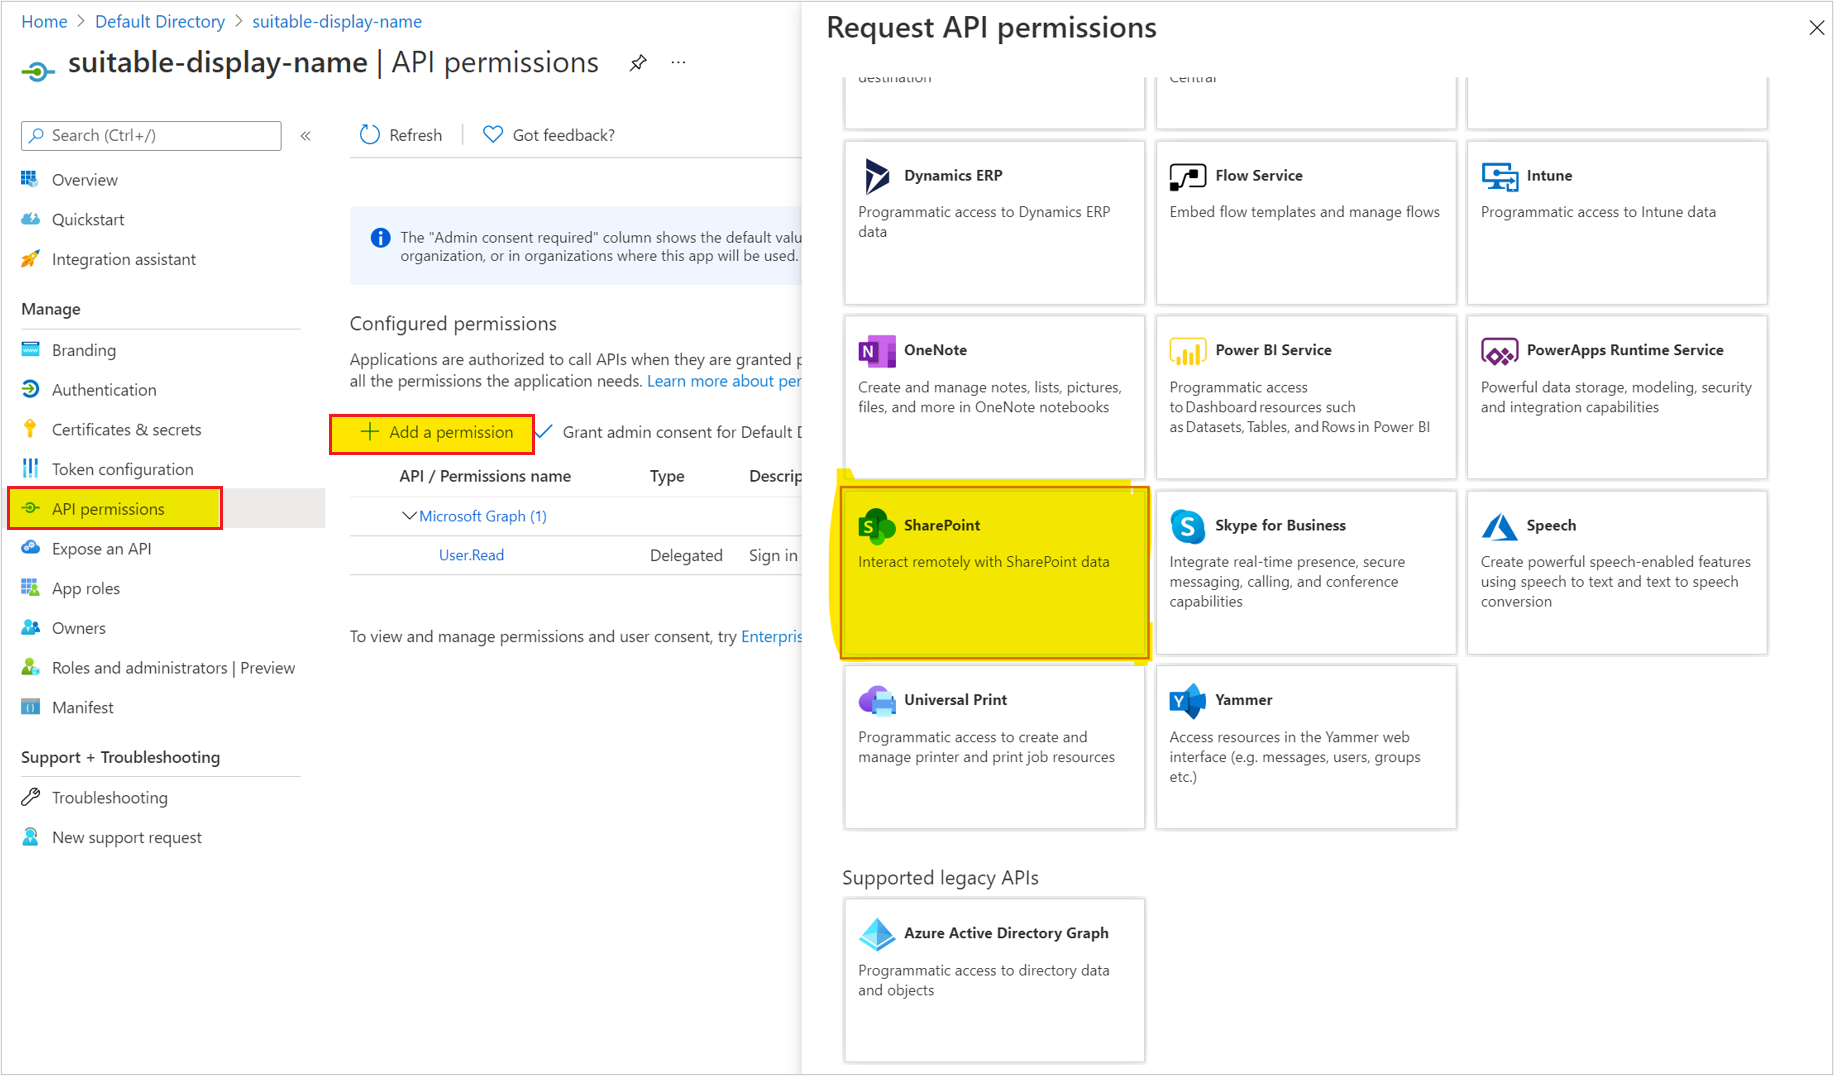Close the Request API permissions panel
Screen dimensions: 1834x1076
(x=1816, y=28)
